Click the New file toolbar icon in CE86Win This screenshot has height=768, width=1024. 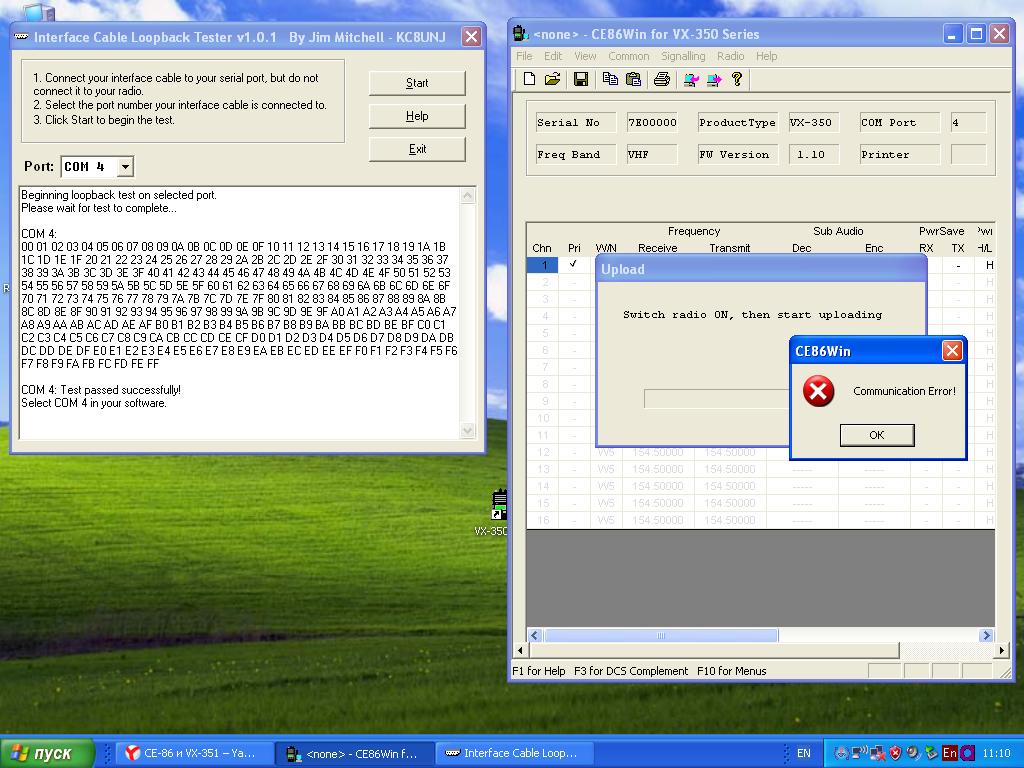click(x=530, y=80)
